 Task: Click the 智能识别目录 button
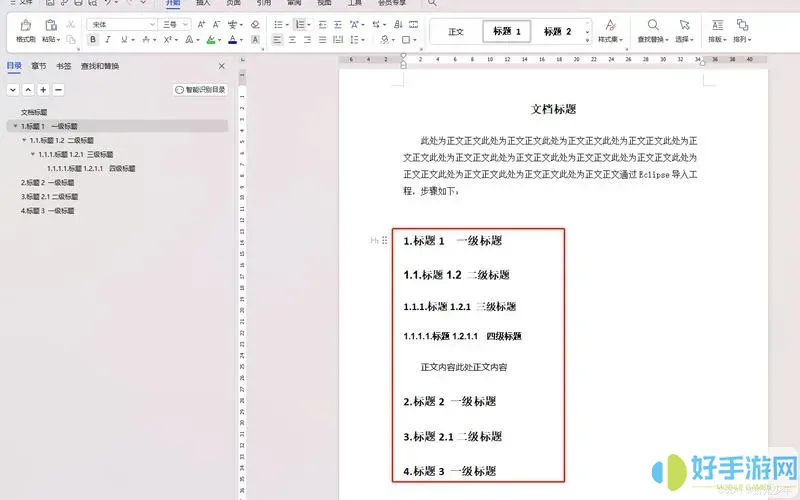point(200,90)
